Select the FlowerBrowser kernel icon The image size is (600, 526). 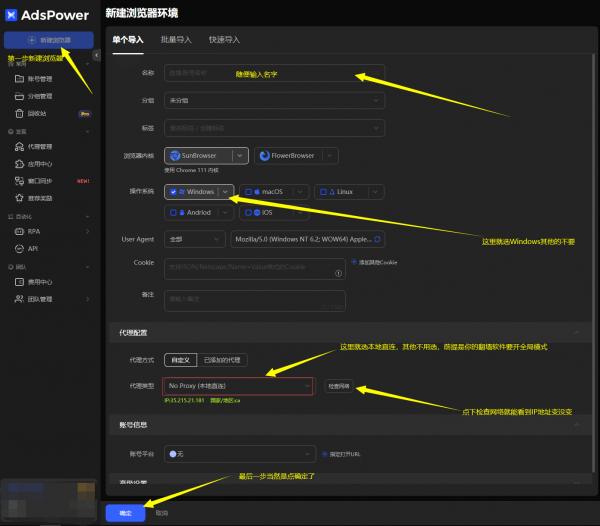262,156
